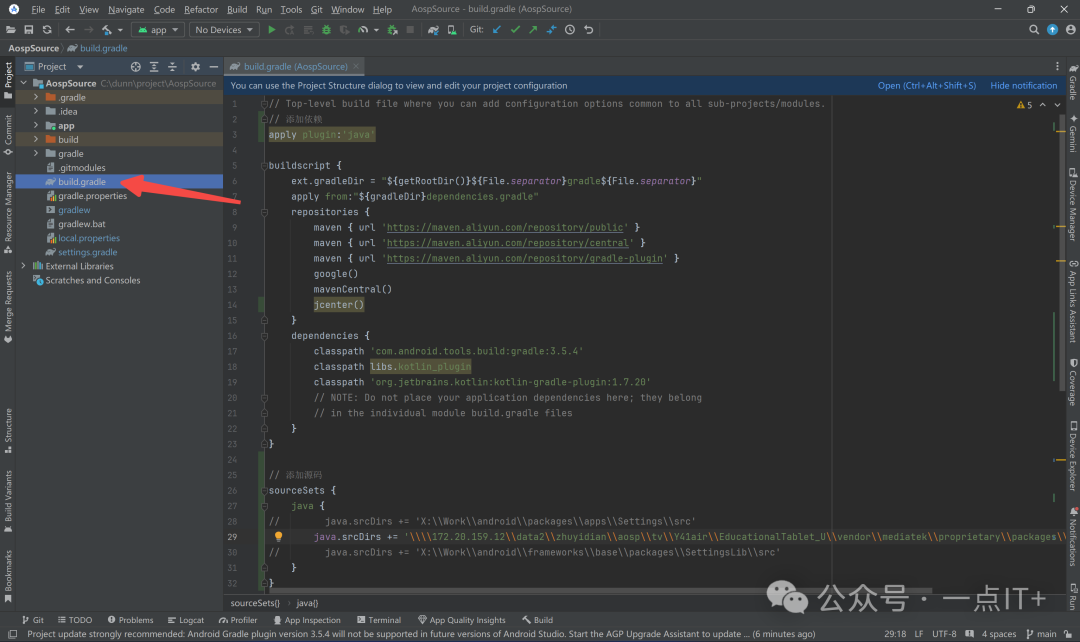
Task: Select opened file locate target icon
Action: tap(136, 67)
